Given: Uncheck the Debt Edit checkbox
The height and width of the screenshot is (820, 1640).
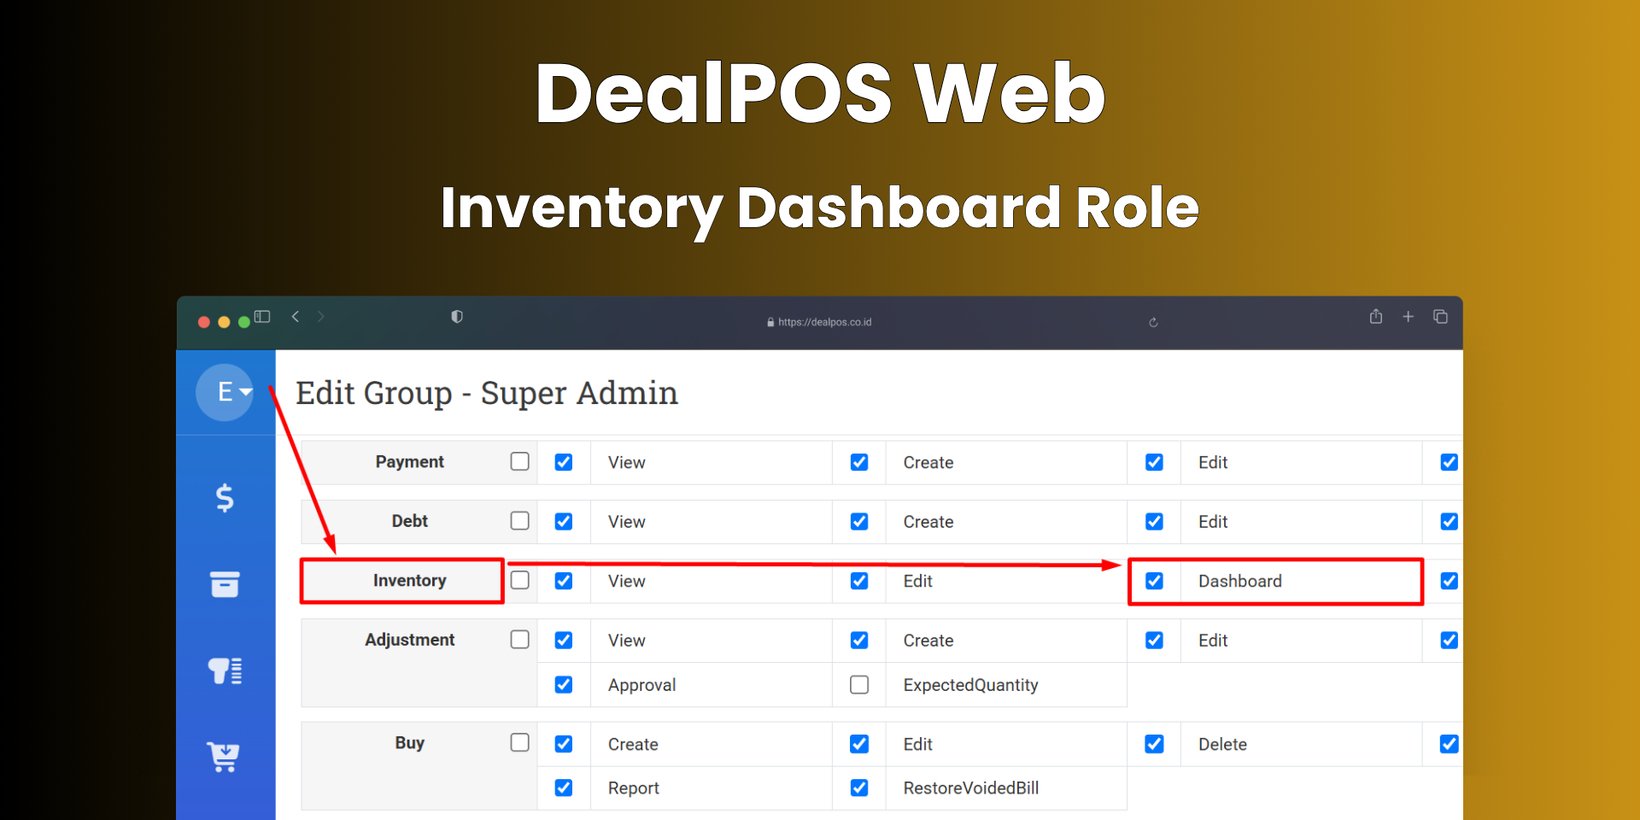Looking at the screenshot, I should 1154,521.
